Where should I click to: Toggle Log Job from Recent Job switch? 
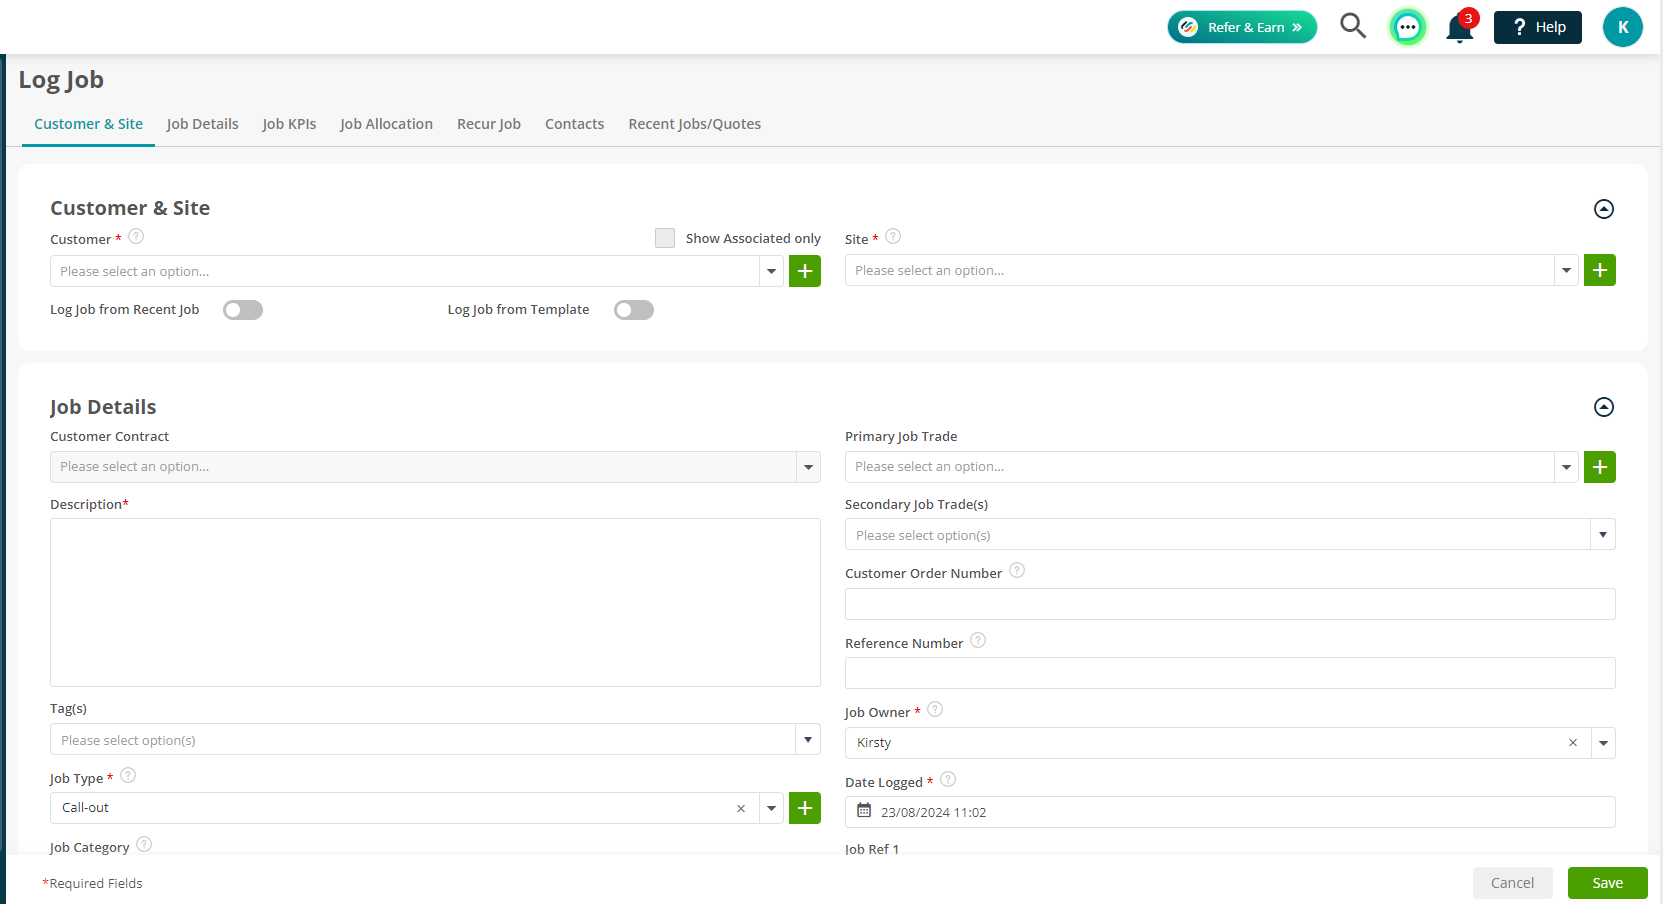click(243, 310)
